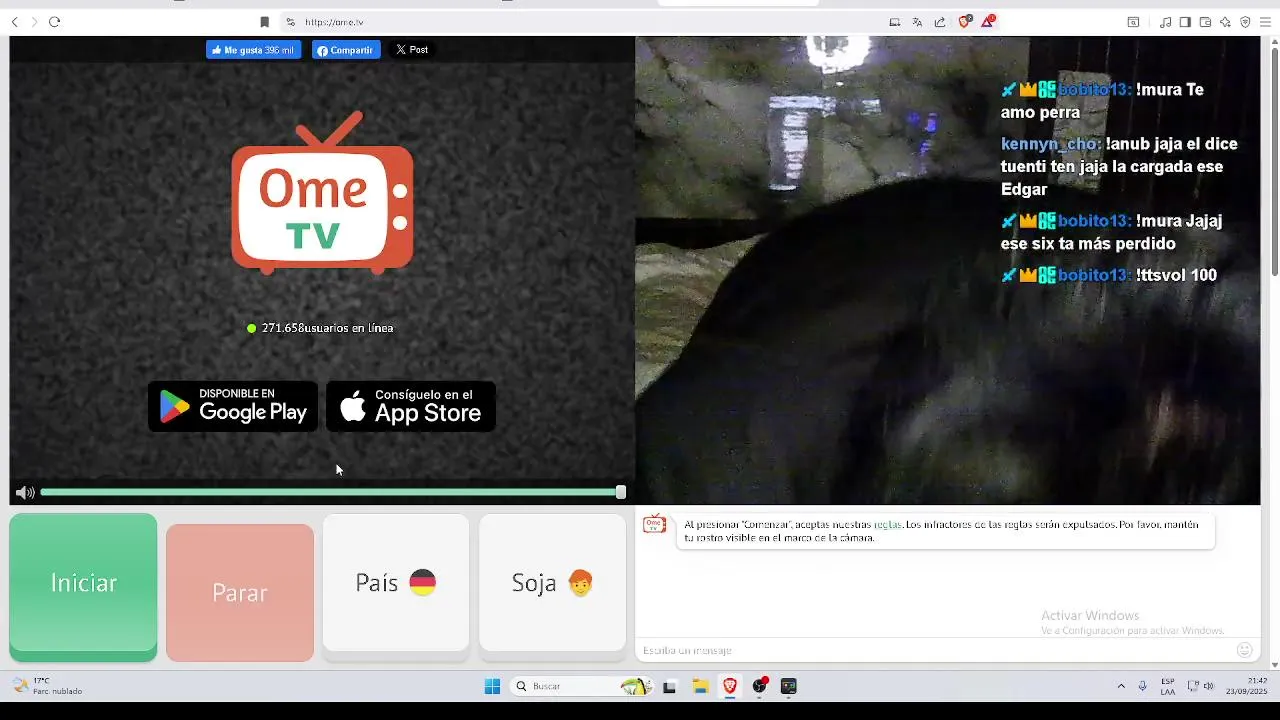The image size is (1280, 720).
Task: Open the Brave Shields lion icon
Action: [964, 22]
